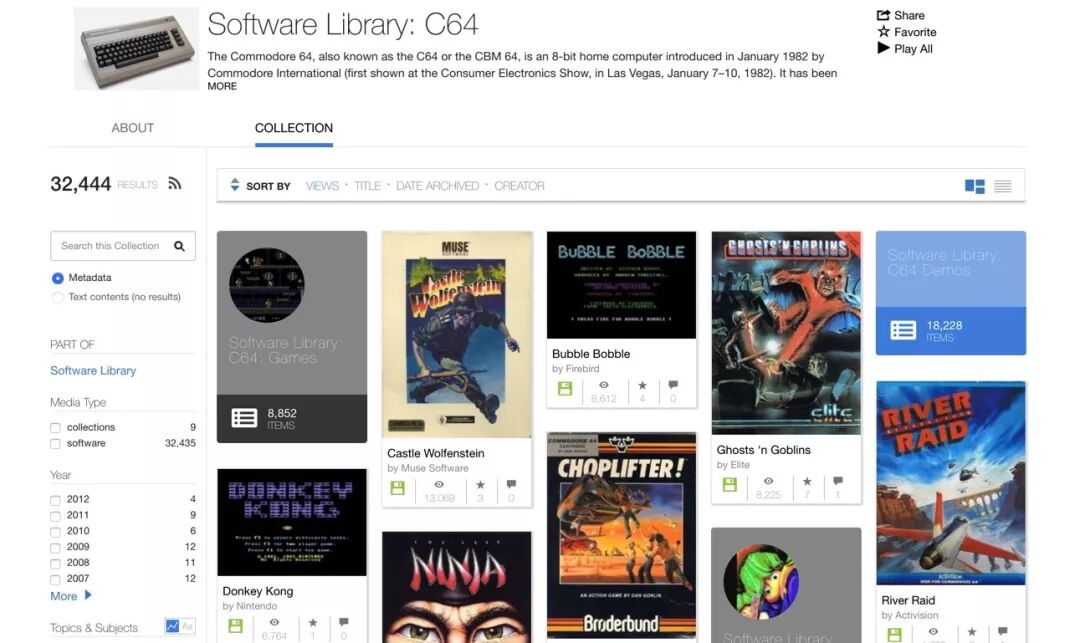Click the search magnifier icon

pos(179,246)
